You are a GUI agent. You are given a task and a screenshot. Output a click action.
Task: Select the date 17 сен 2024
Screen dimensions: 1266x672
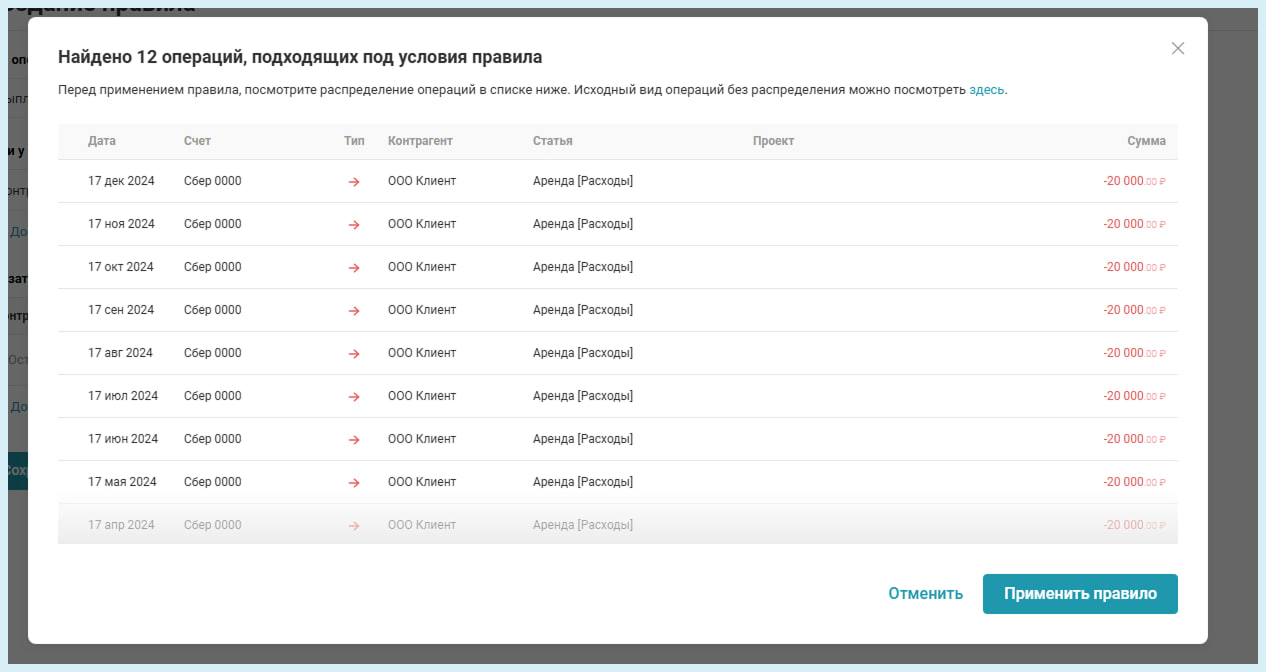coord(121,310)
